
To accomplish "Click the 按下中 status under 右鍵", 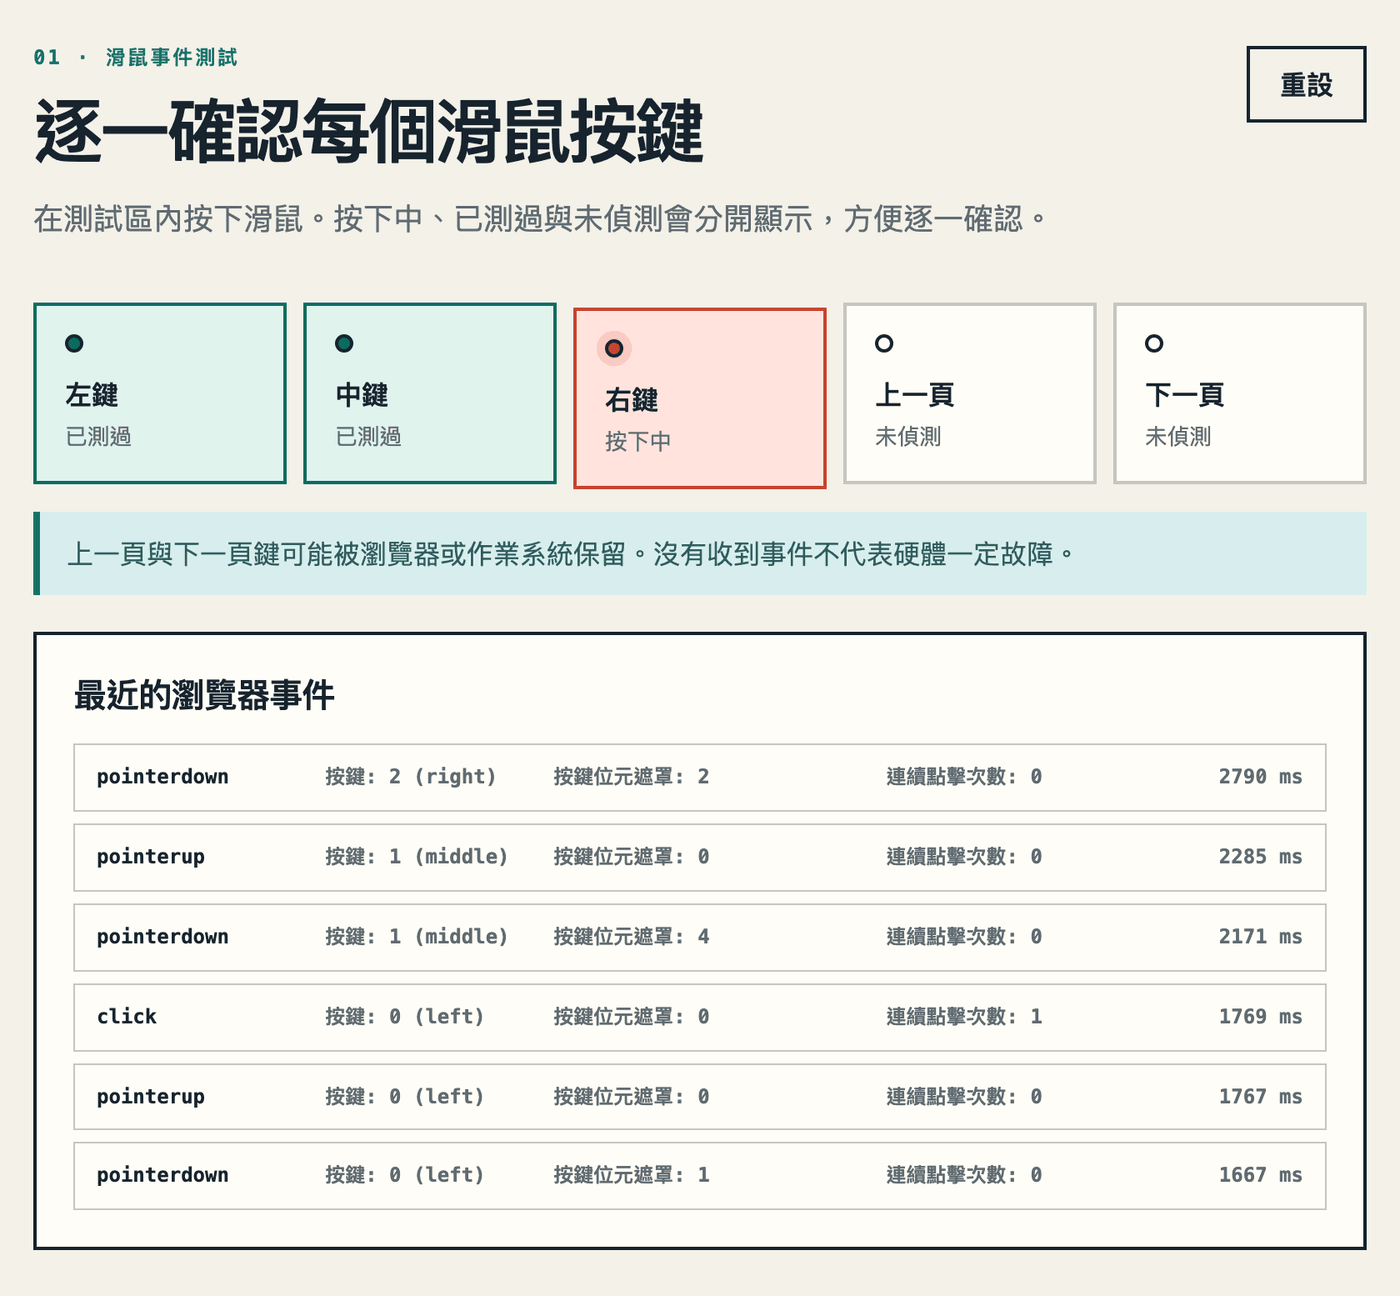I will tap(638, 441).
